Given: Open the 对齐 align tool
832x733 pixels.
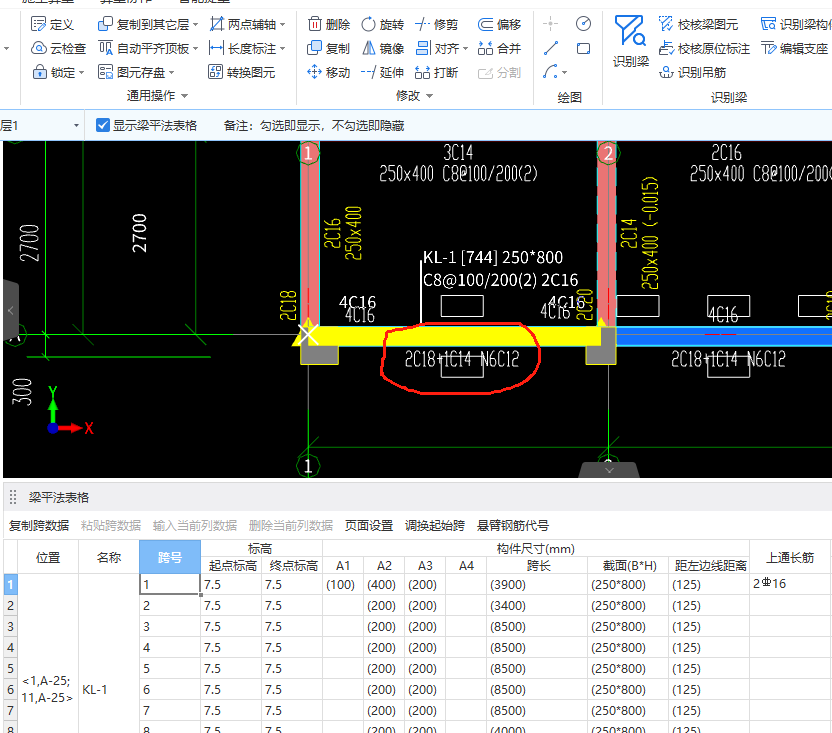Looking at the screenshot, I should [438, 48].
